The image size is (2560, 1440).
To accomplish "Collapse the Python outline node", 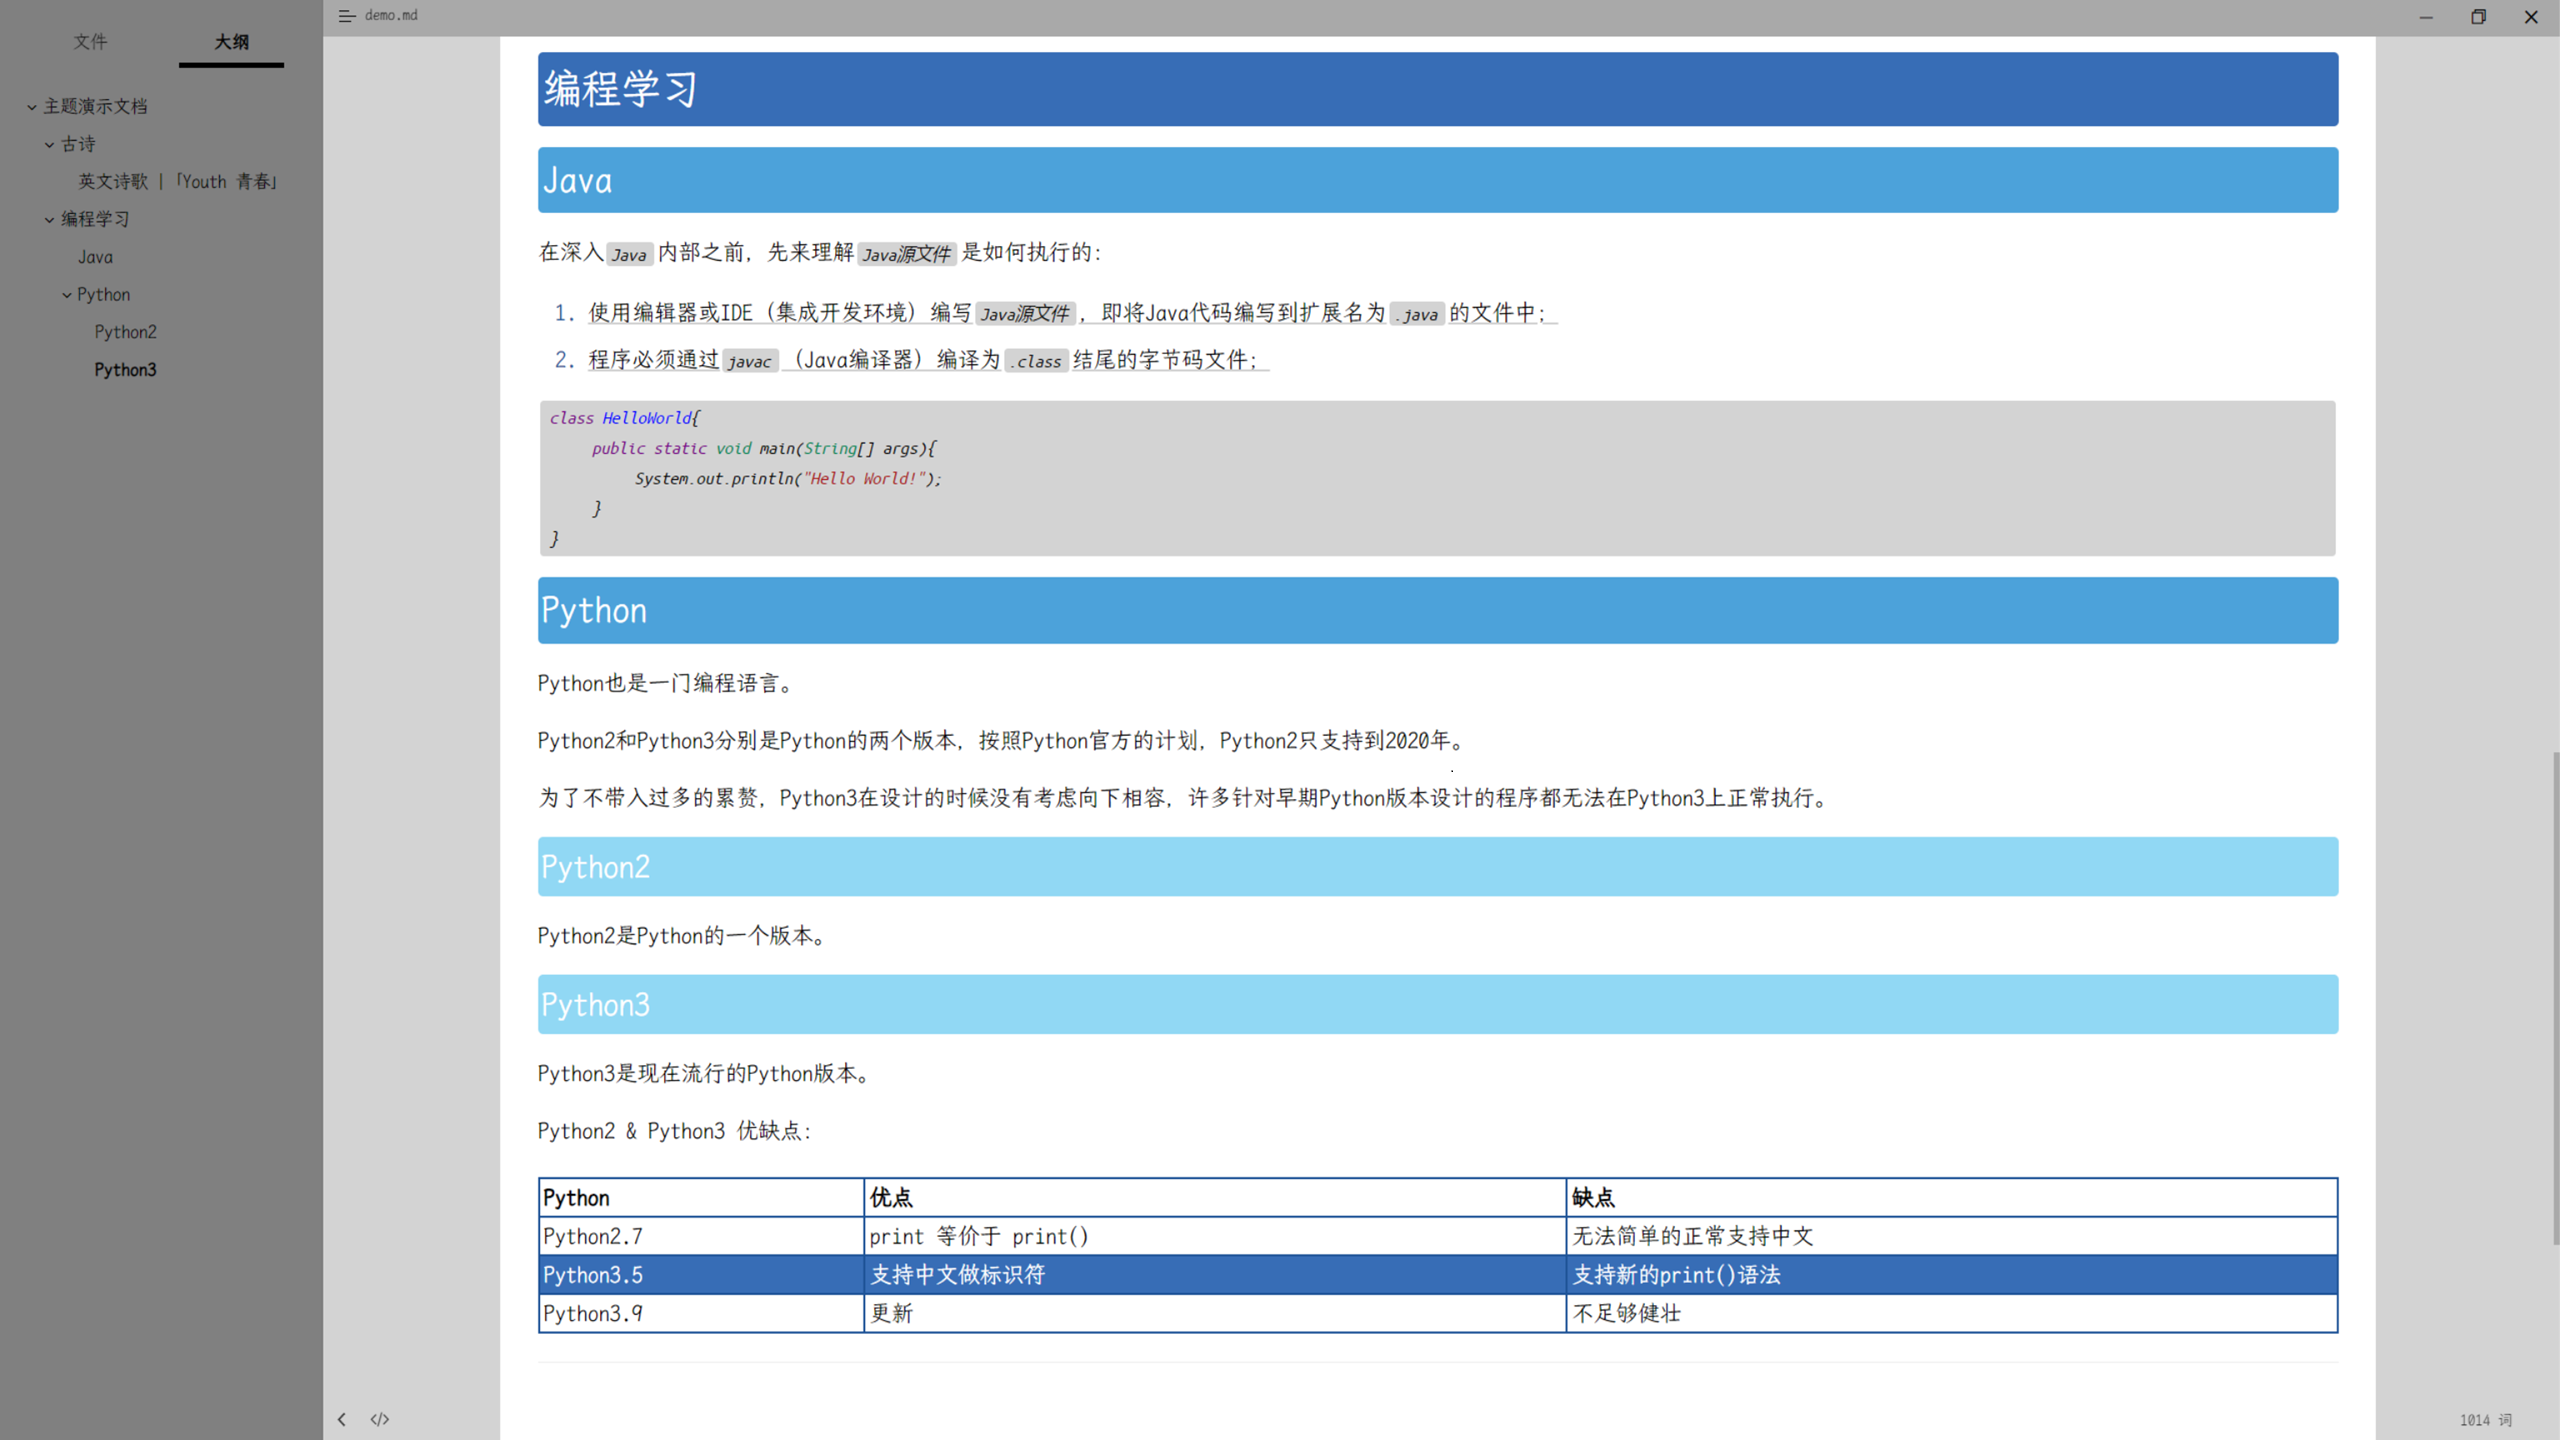I will click(x=67, y=295).
